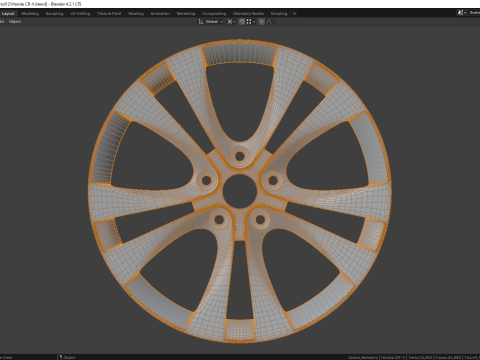Open the Modeling workspace tab

pos(30,14)
